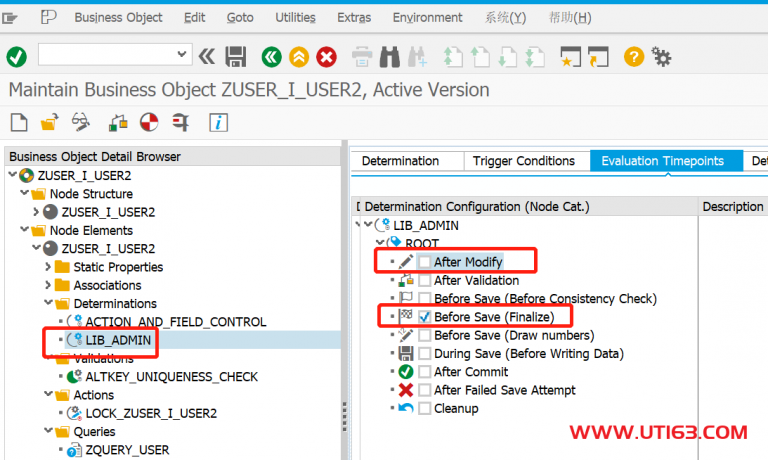Image resolution: width=768 pixels, height=460 pixels.
Task: Click the green Back arrow icon
Action: (270, 56)
